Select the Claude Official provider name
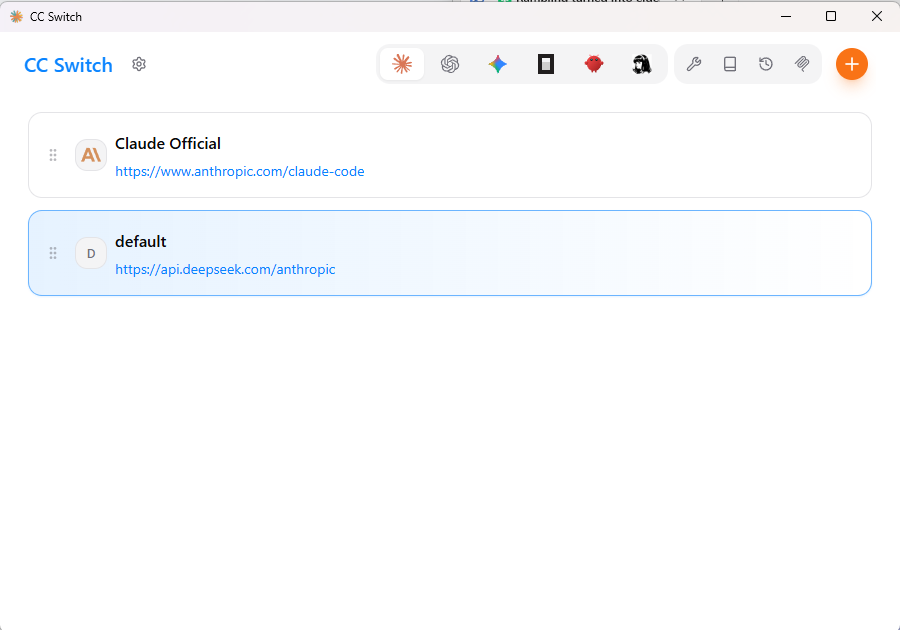 pos(168,143)
